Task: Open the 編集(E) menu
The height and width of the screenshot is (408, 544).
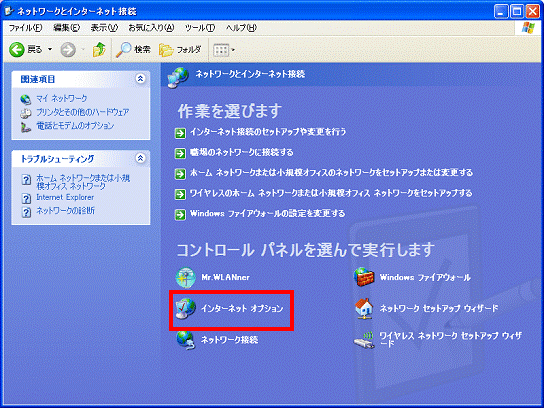Action: (66, 28)
